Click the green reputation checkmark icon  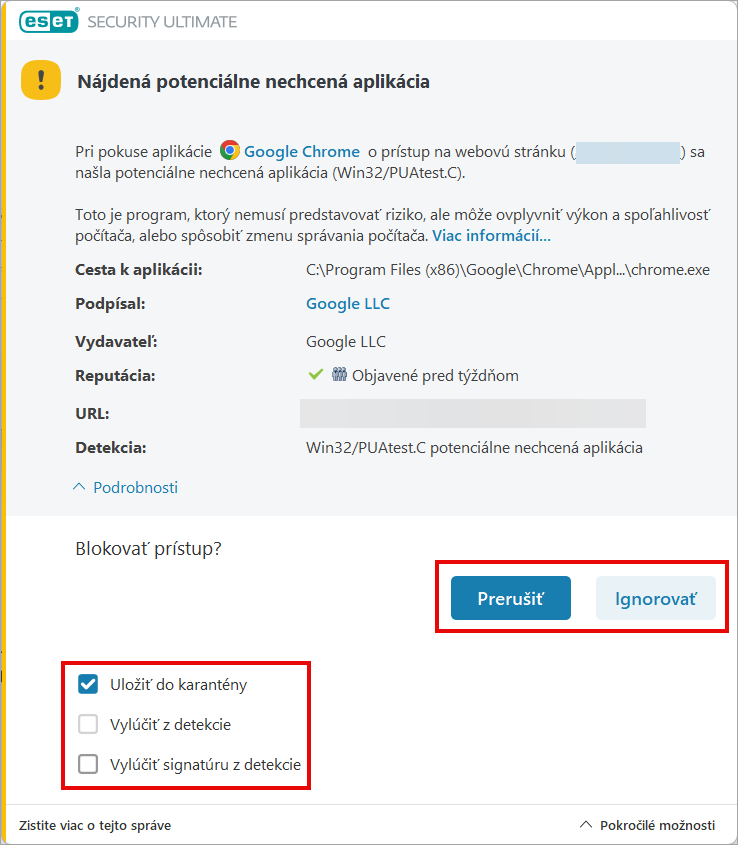(315, 375)
